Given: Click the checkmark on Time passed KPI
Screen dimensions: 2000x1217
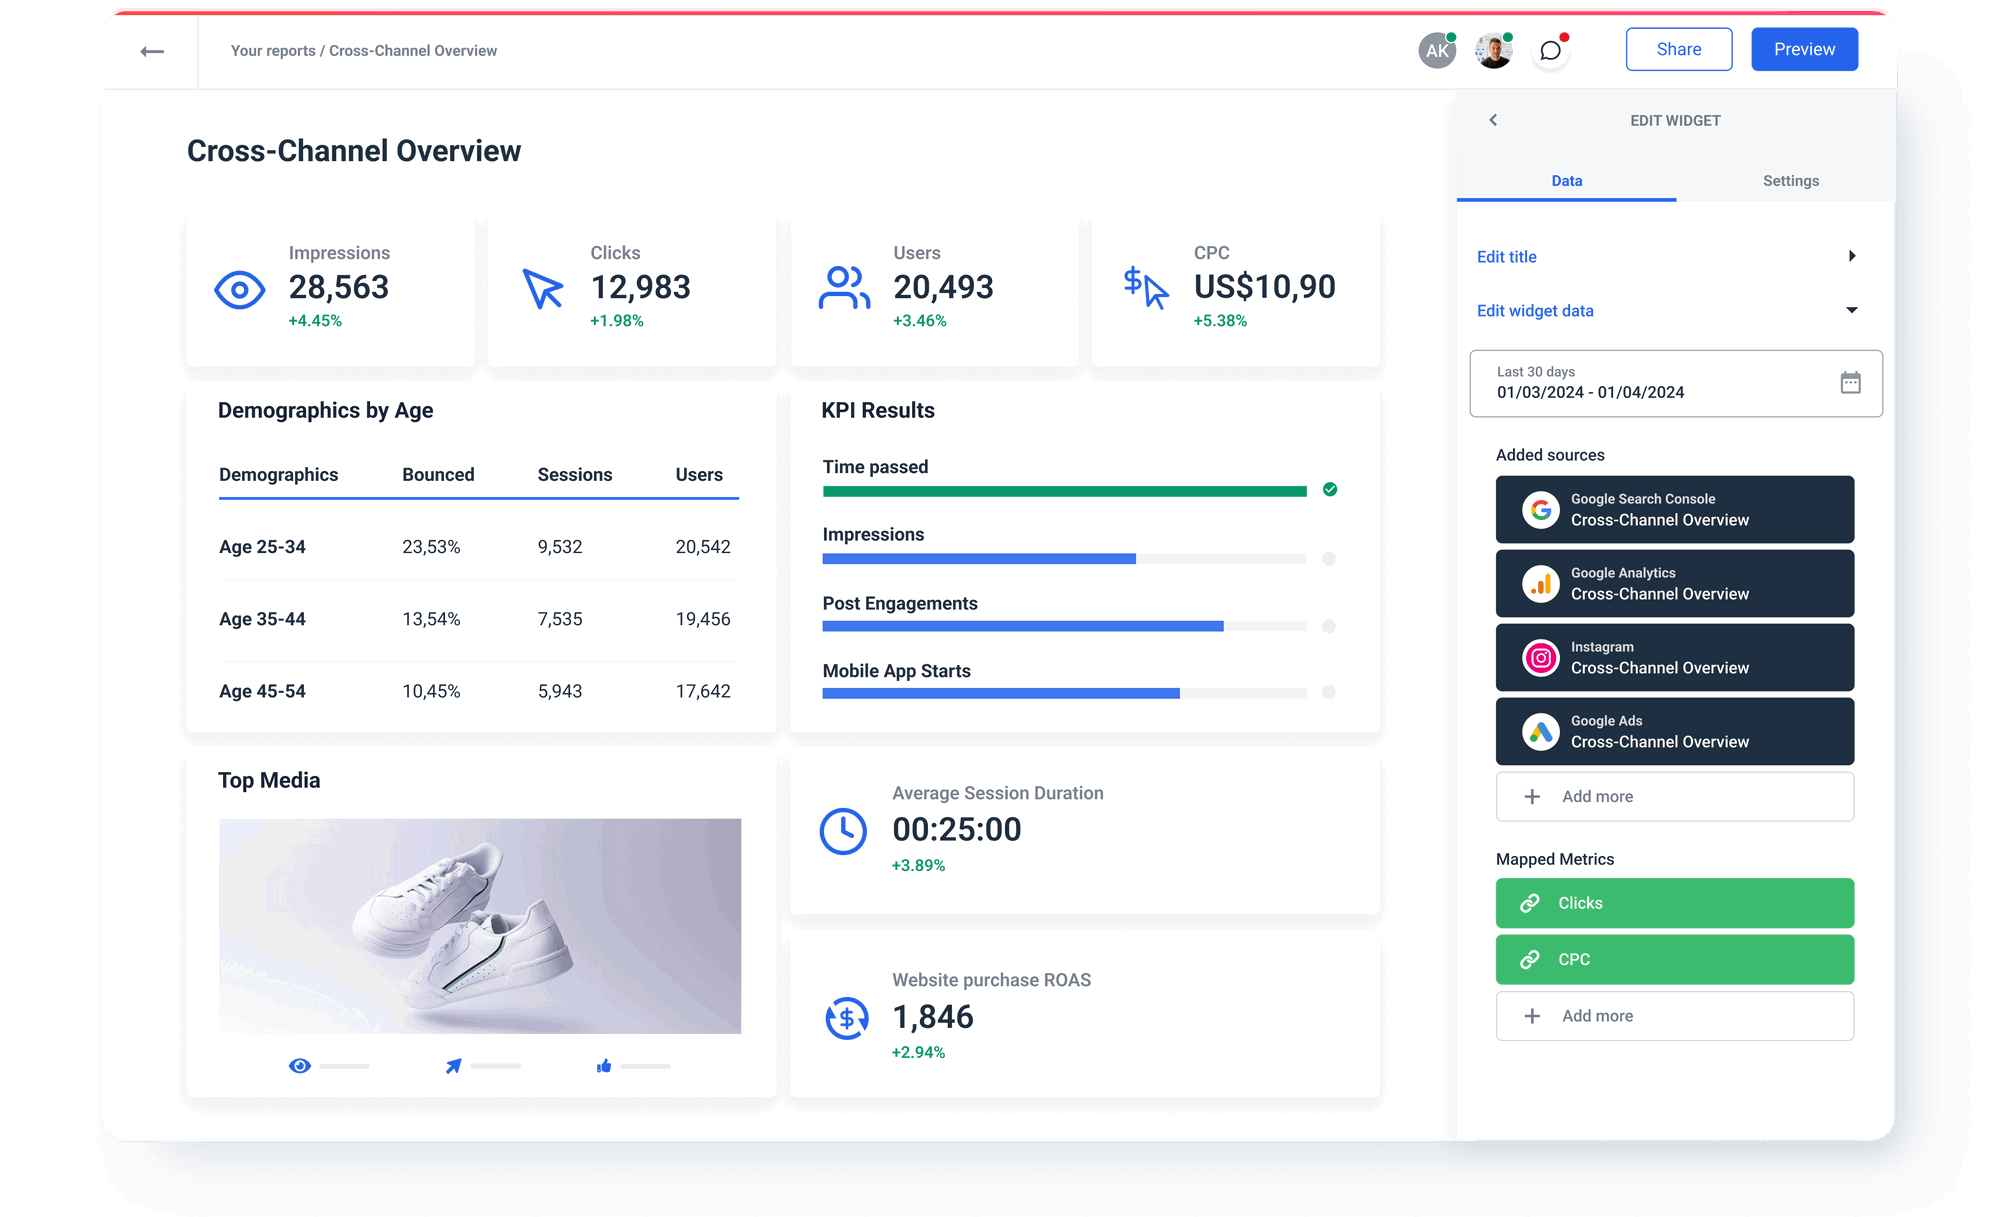Looking at the screenshot, I should 1330,490.
